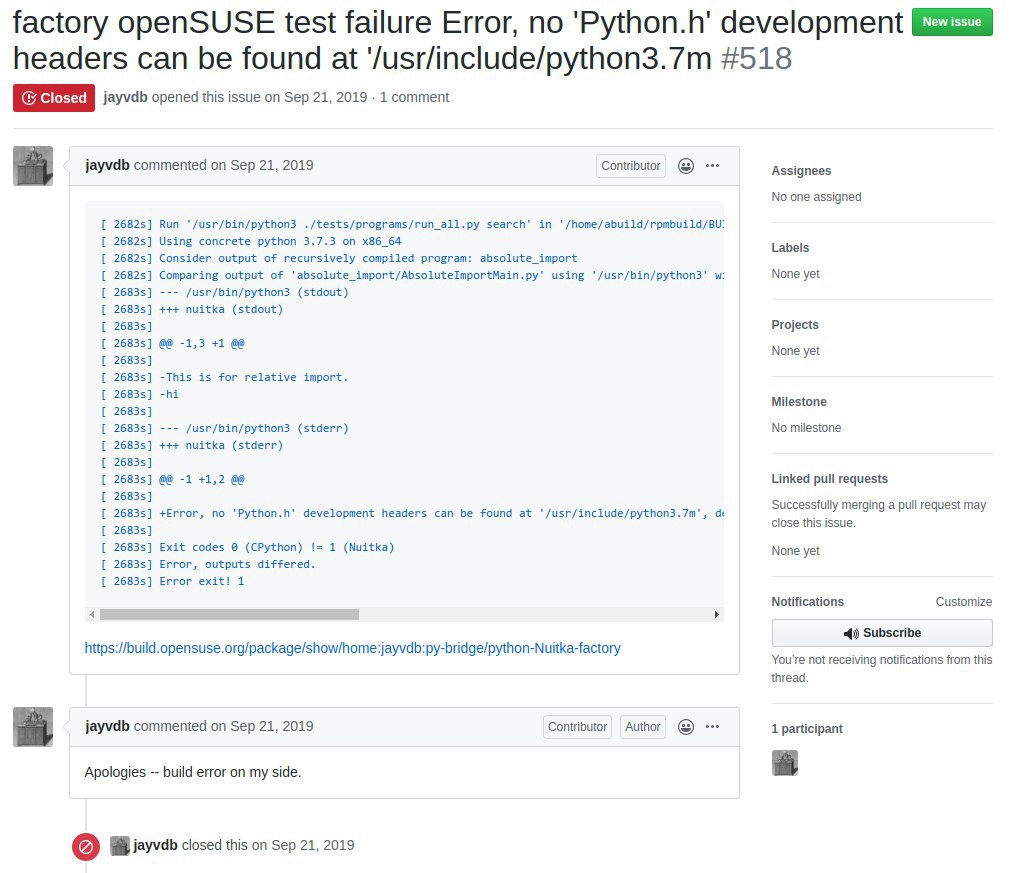Click the Author badge
1010x873 pixels.
click(x=642, y=727)
